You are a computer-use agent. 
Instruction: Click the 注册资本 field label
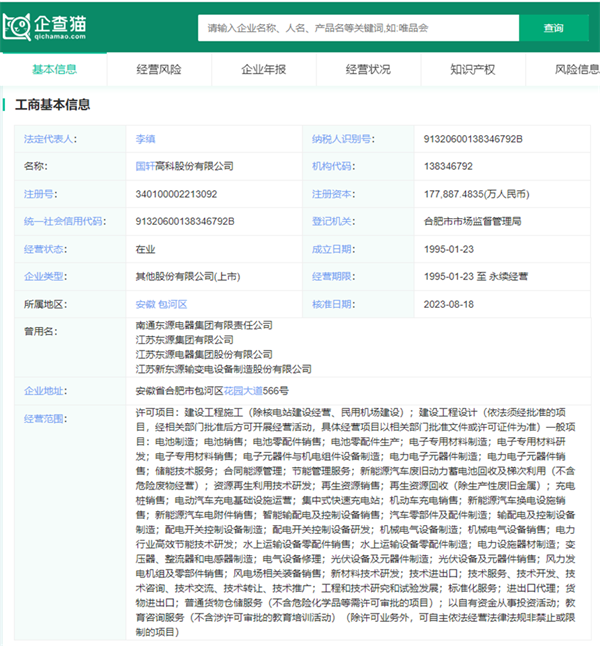click(x=332, y=193)
